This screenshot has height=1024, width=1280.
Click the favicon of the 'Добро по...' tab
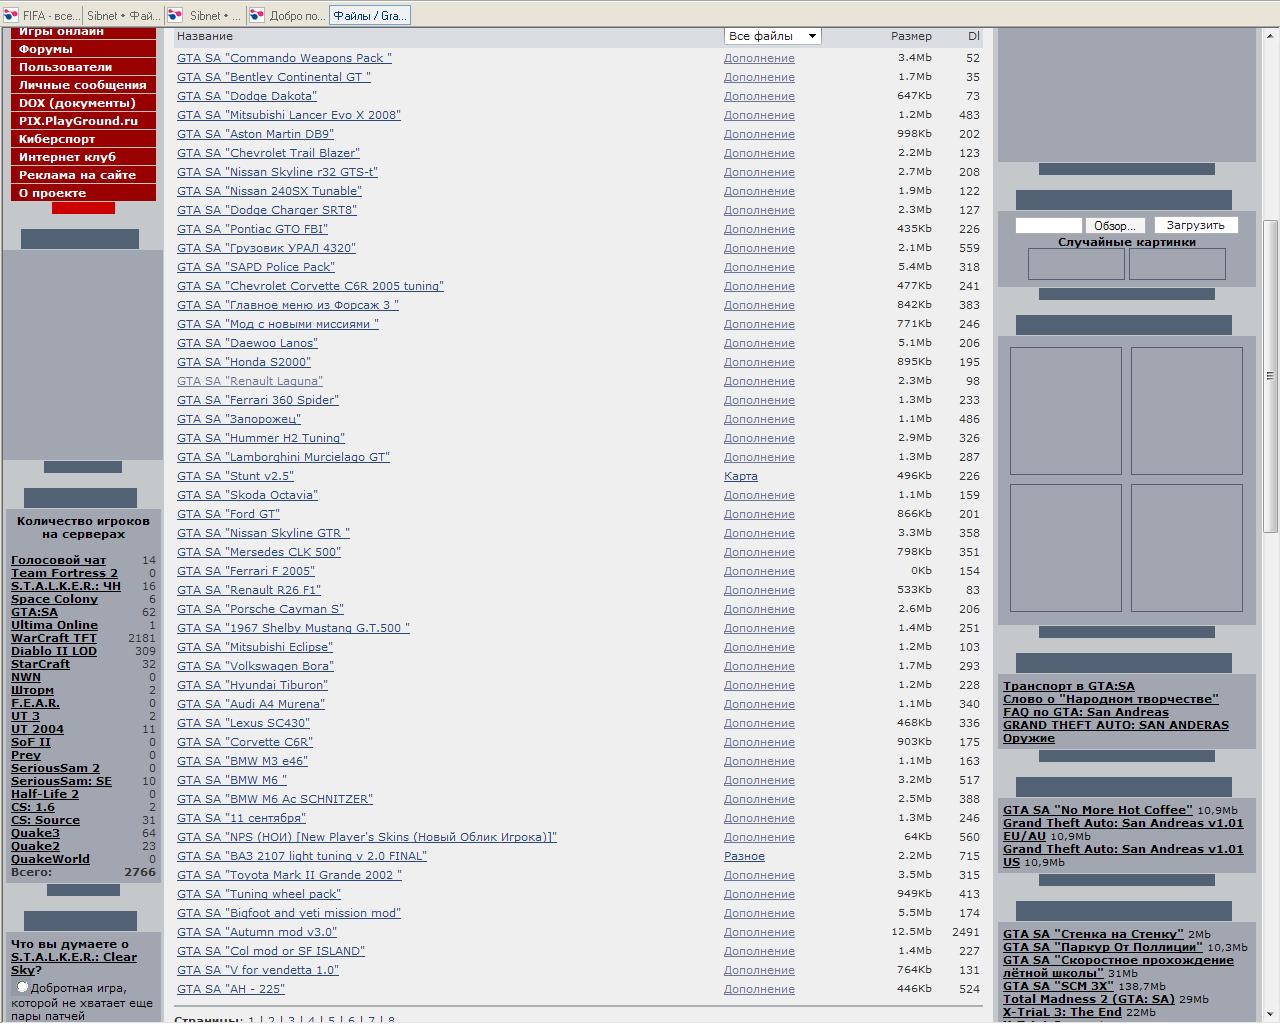[257, 15]
